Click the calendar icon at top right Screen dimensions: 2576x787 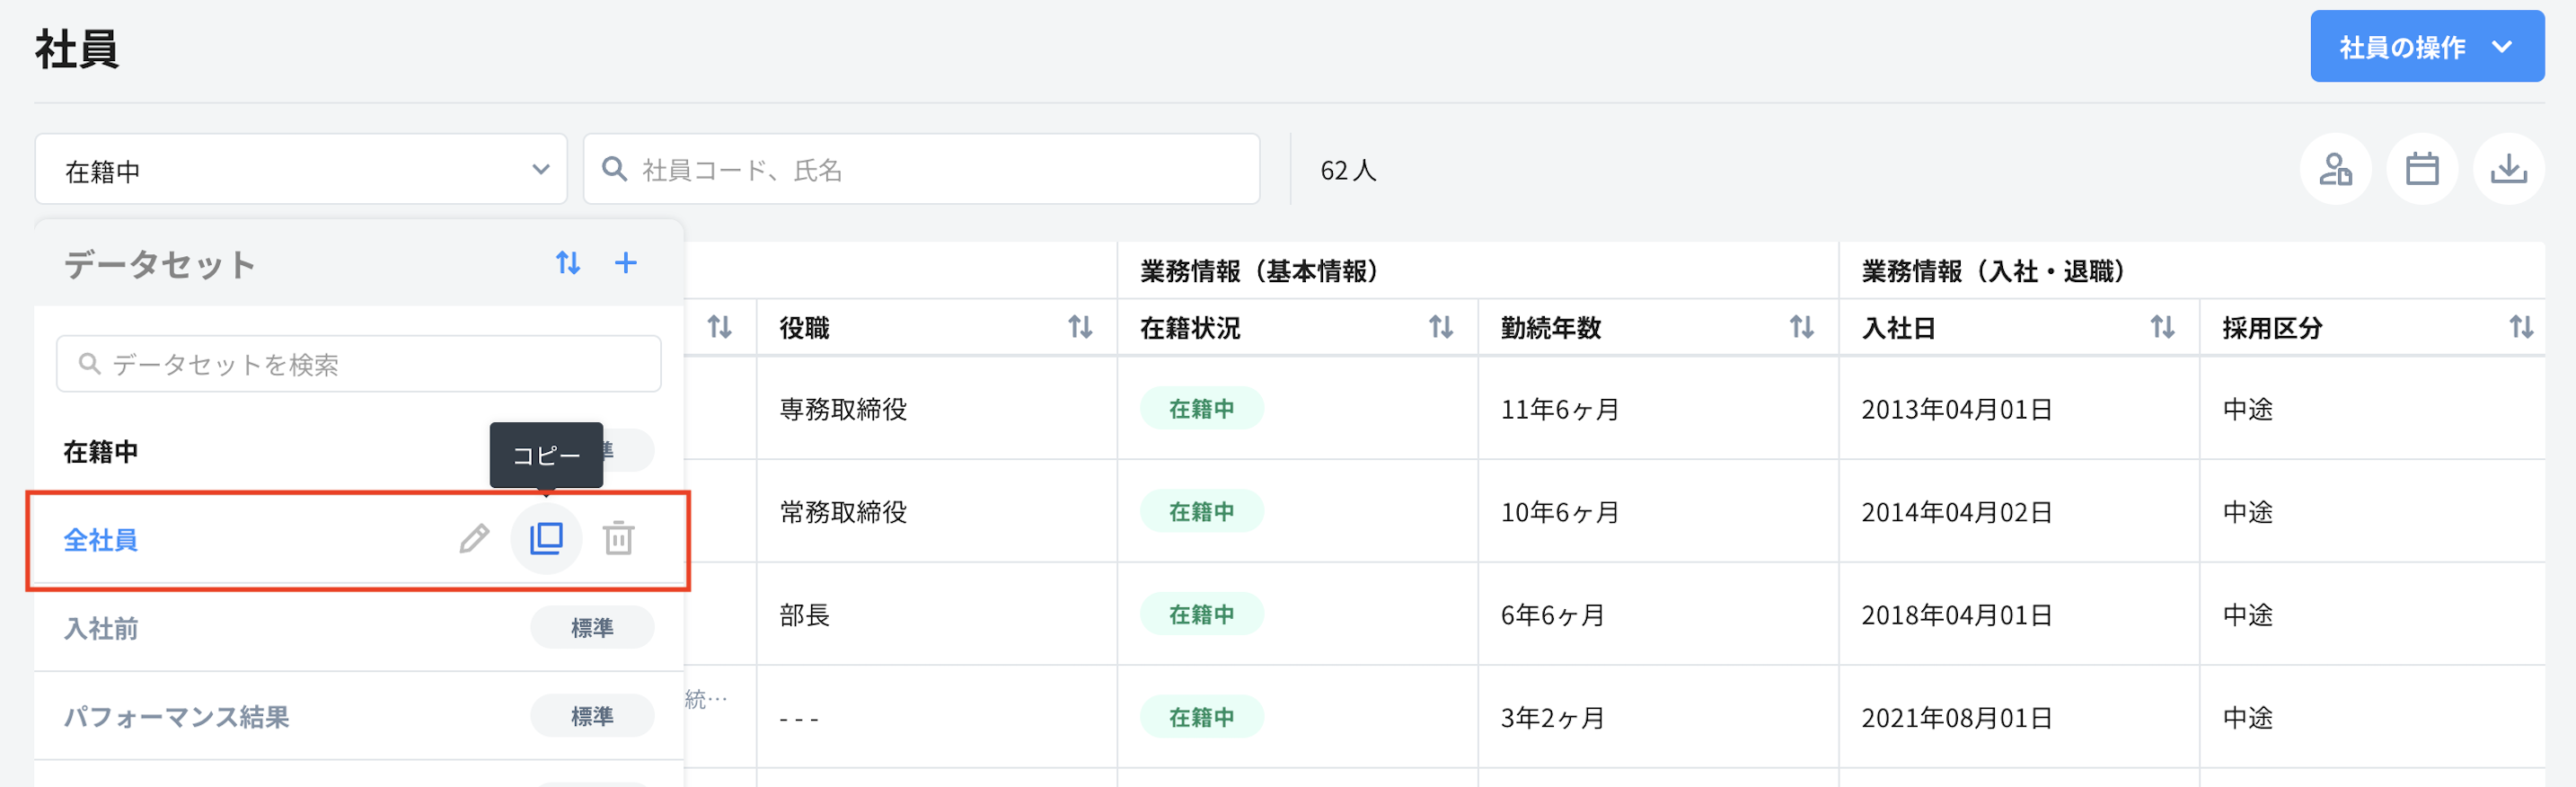pyautogui.click(x=2421, y=169)
